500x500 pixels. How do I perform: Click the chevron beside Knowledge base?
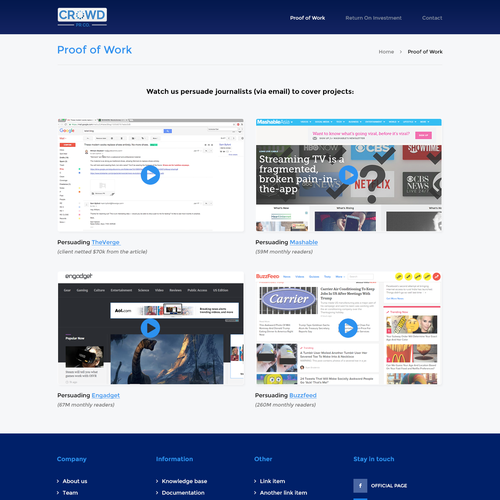pyautogui.click(x=157, y=481)
